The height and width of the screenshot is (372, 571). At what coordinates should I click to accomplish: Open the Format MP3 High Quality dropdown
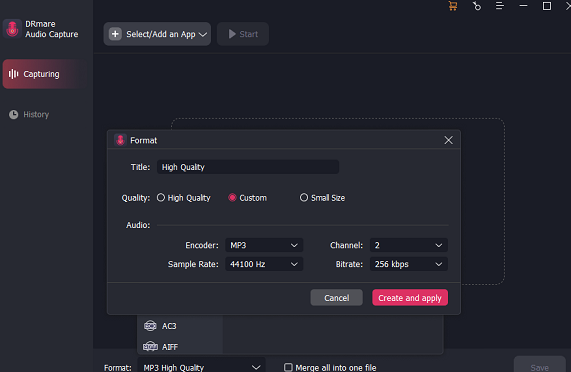click(201, 366)
